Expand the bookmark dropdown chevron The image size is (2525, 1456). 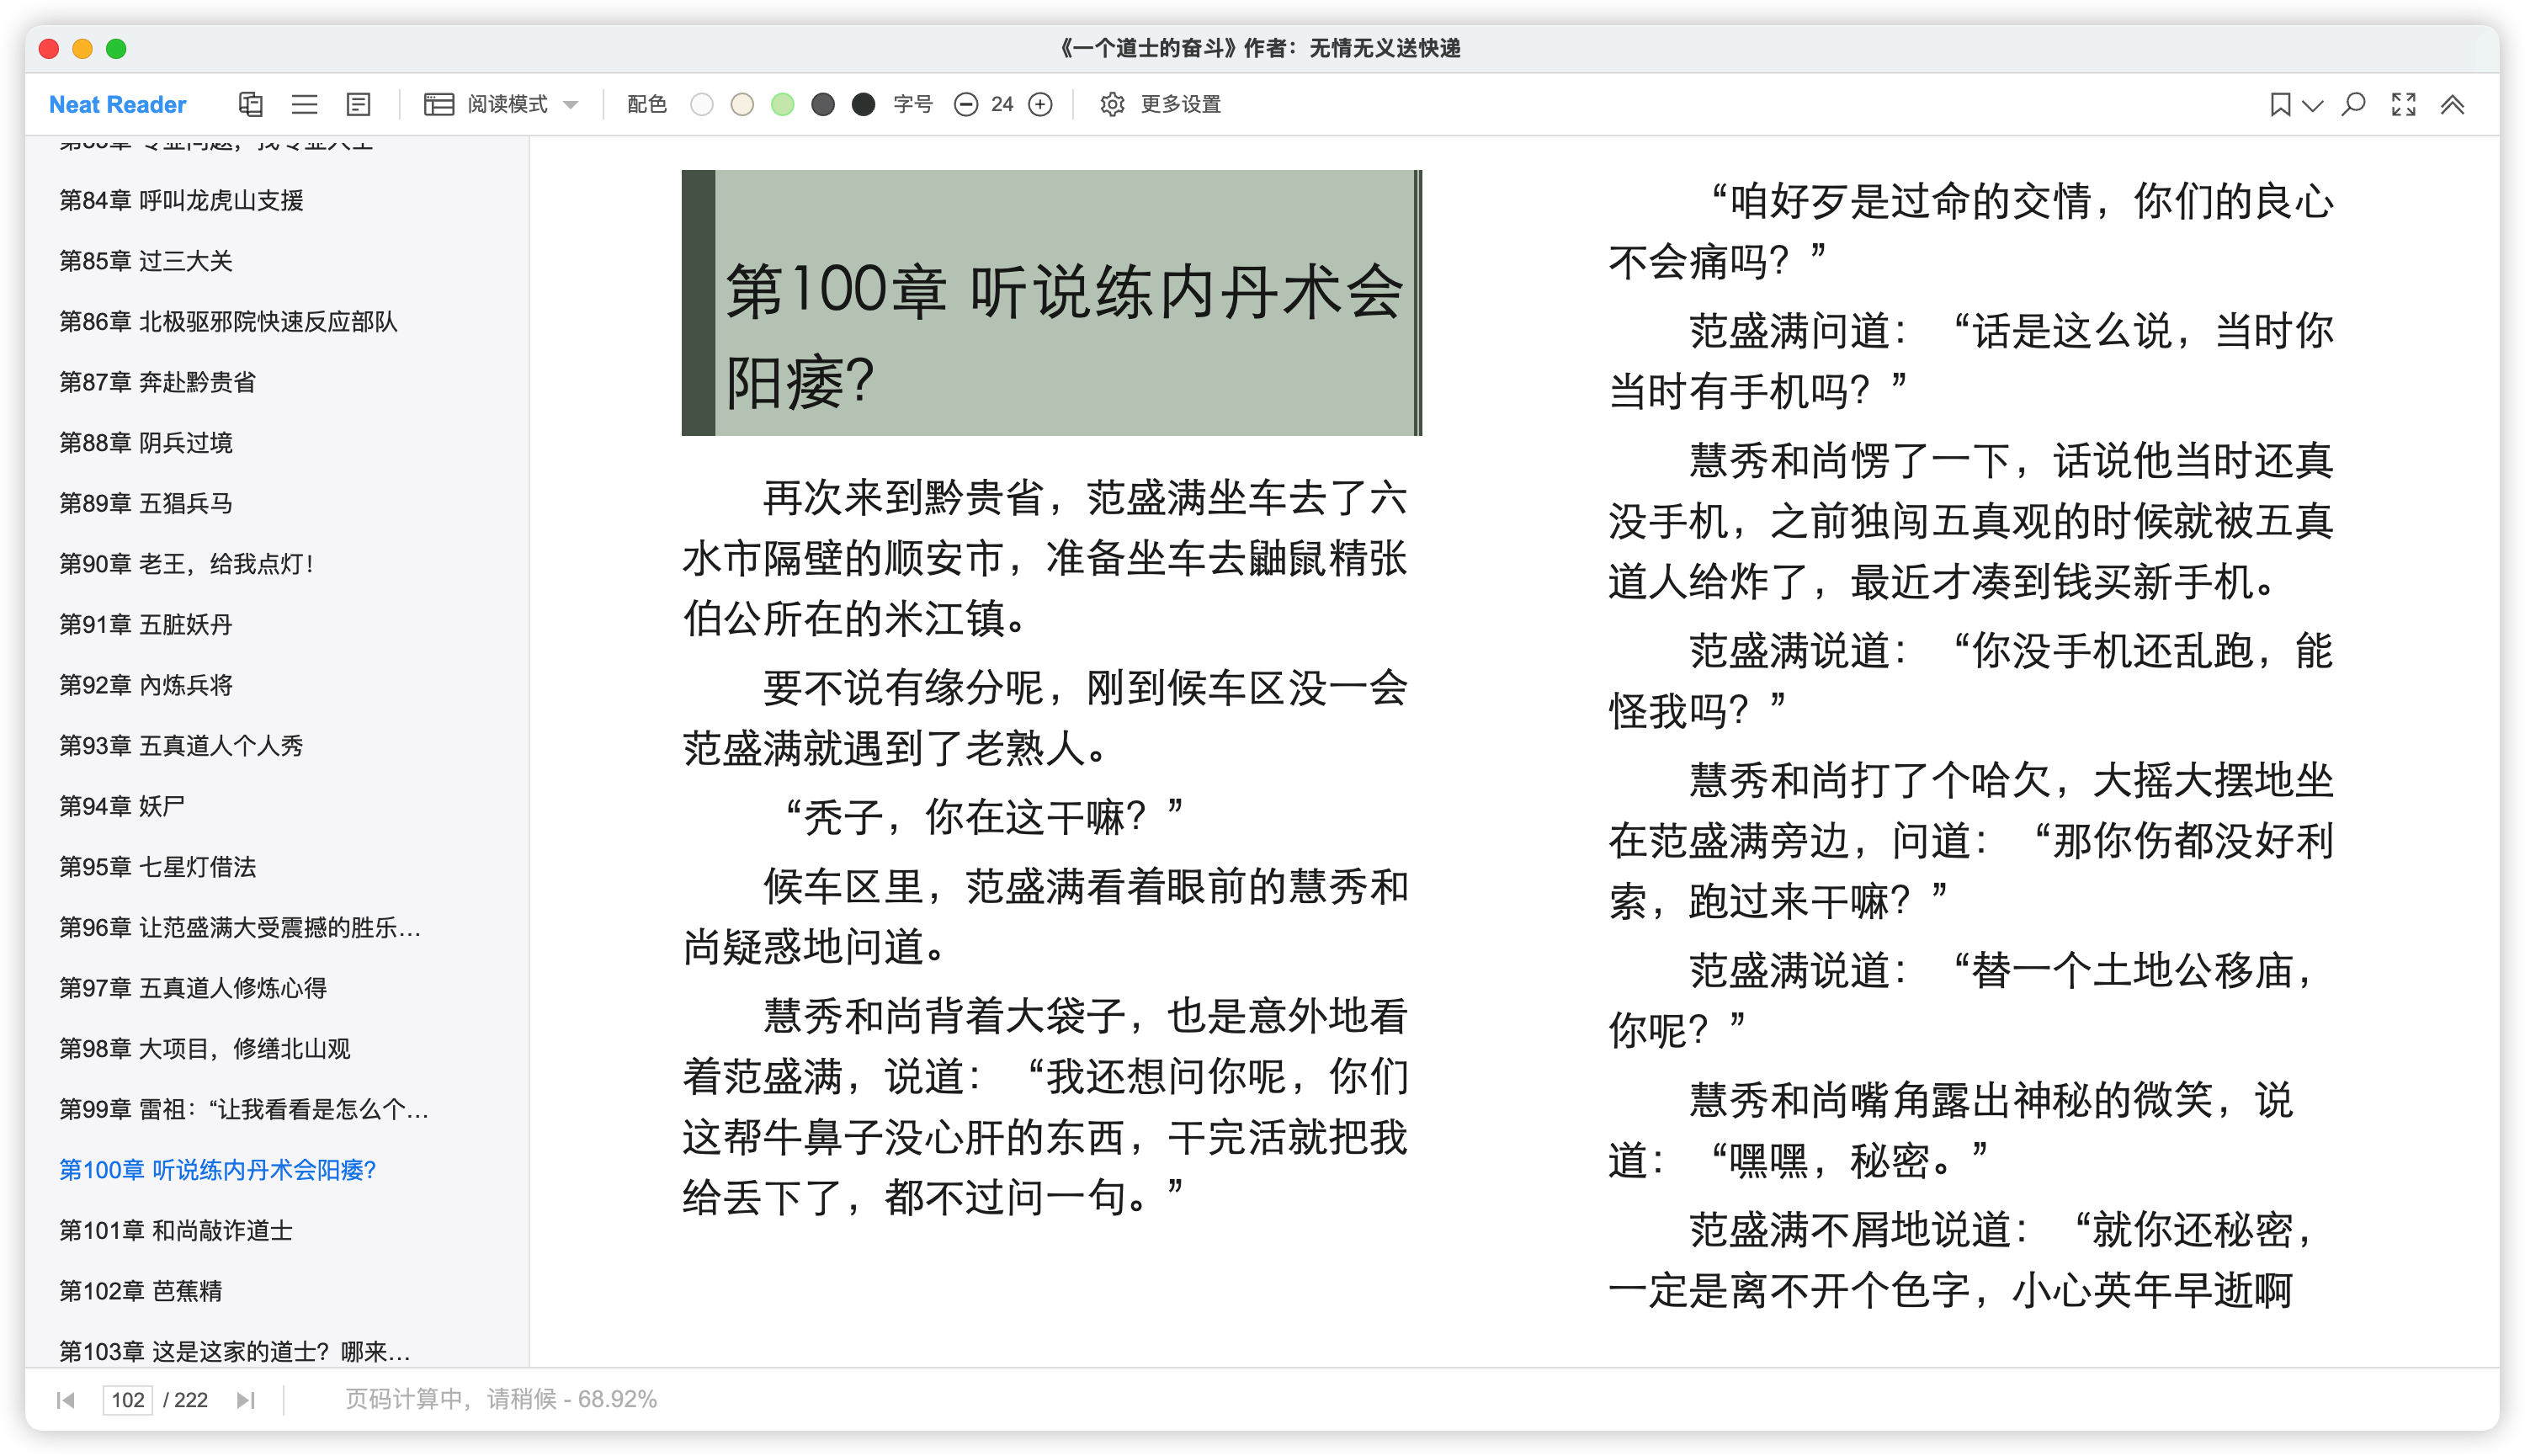(2312, 105)
